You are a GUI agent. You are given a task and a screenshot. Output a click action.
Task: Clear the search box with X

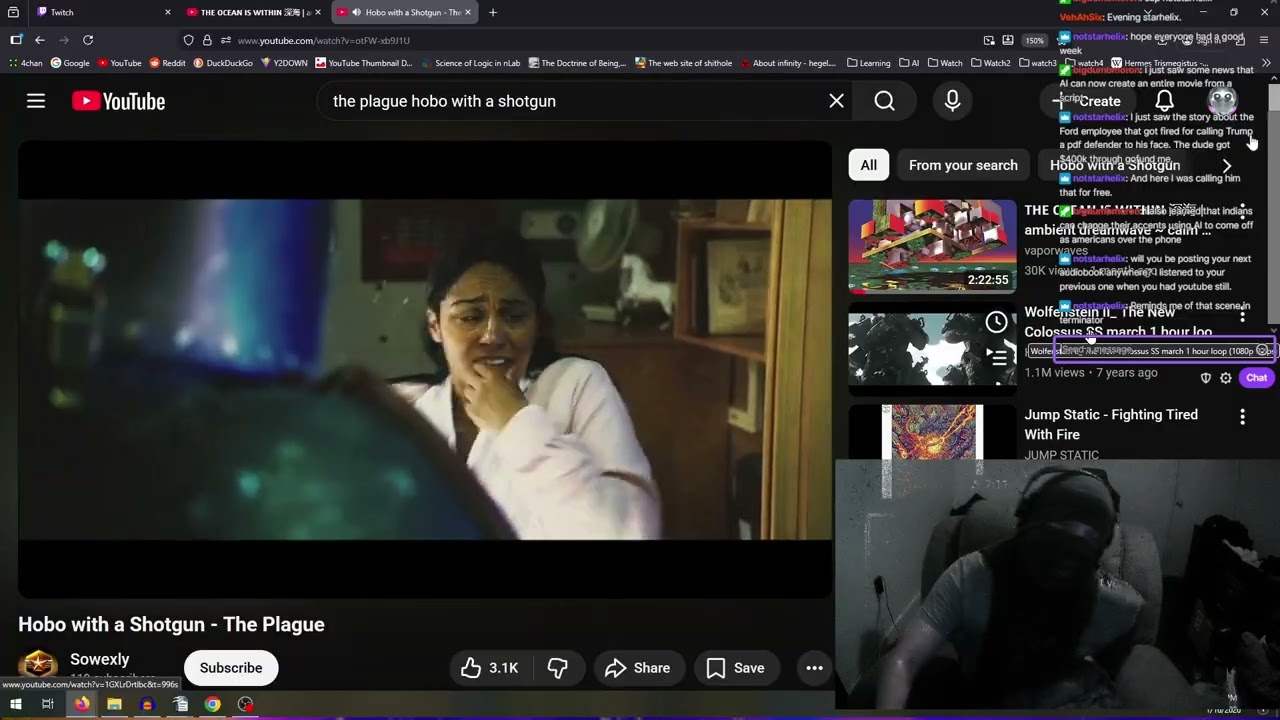[x=837, y=101]
